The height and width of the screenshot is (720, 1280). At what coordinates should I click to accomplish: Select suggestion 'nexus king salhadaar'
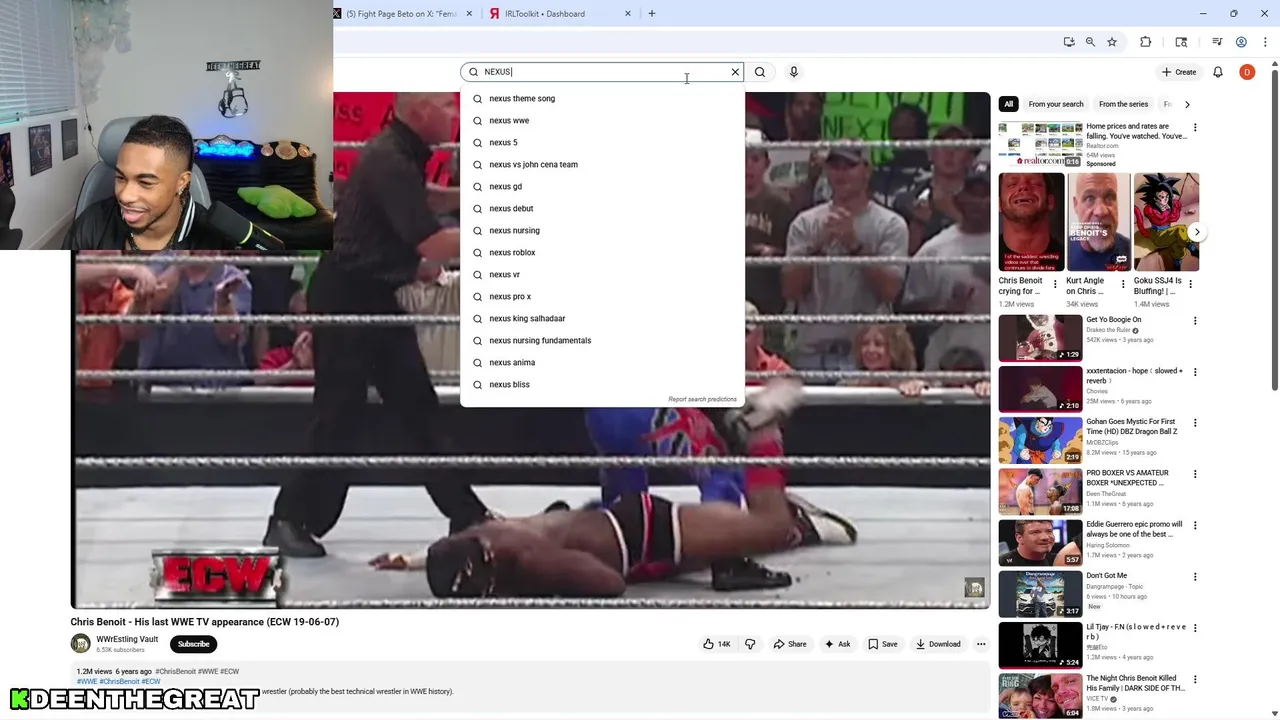pyautogui.click(x=602, y=318)
